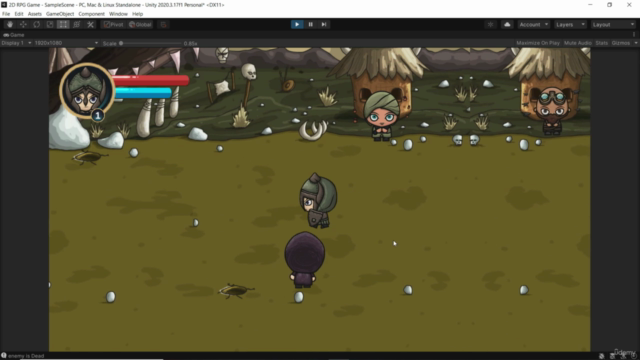
Task: Click the red health bar
Action: pyautogui.click(x=151, y=80)
